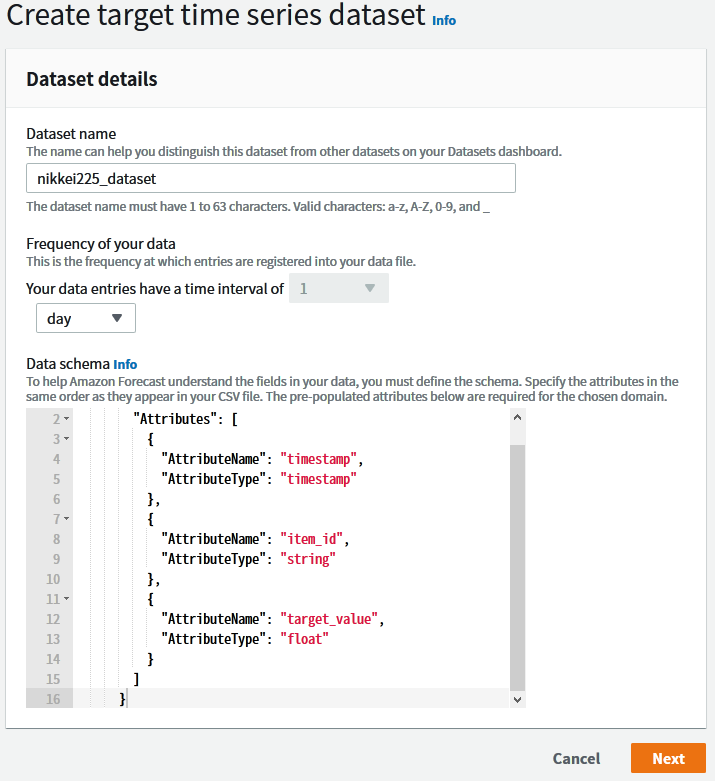Collapse the timestamp object fold on line 3
The width and height of the screenshot is (715, 781).
[x=66, y=439]
